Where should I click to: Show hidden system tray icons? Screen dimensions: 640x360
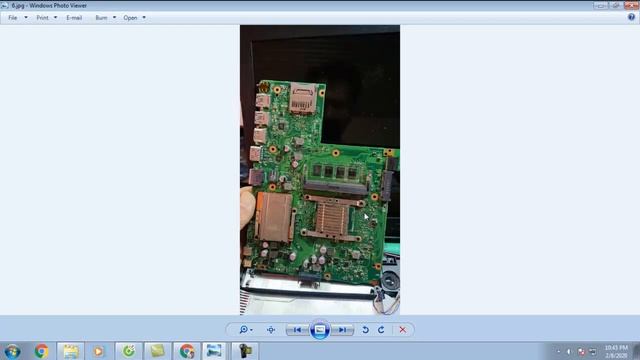pyautogui.click(x=558, y=351)
